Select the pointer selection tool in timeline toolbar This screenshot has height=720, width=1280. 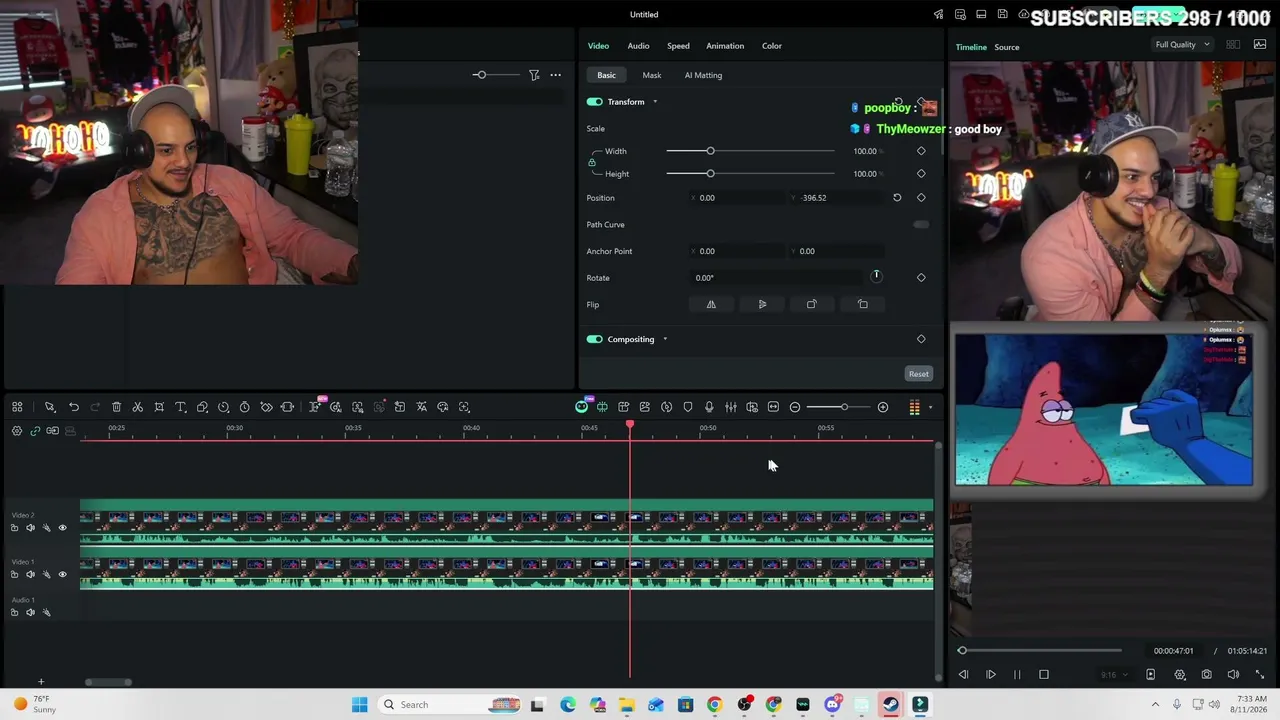pyautogui.click(x=50, y=407)
